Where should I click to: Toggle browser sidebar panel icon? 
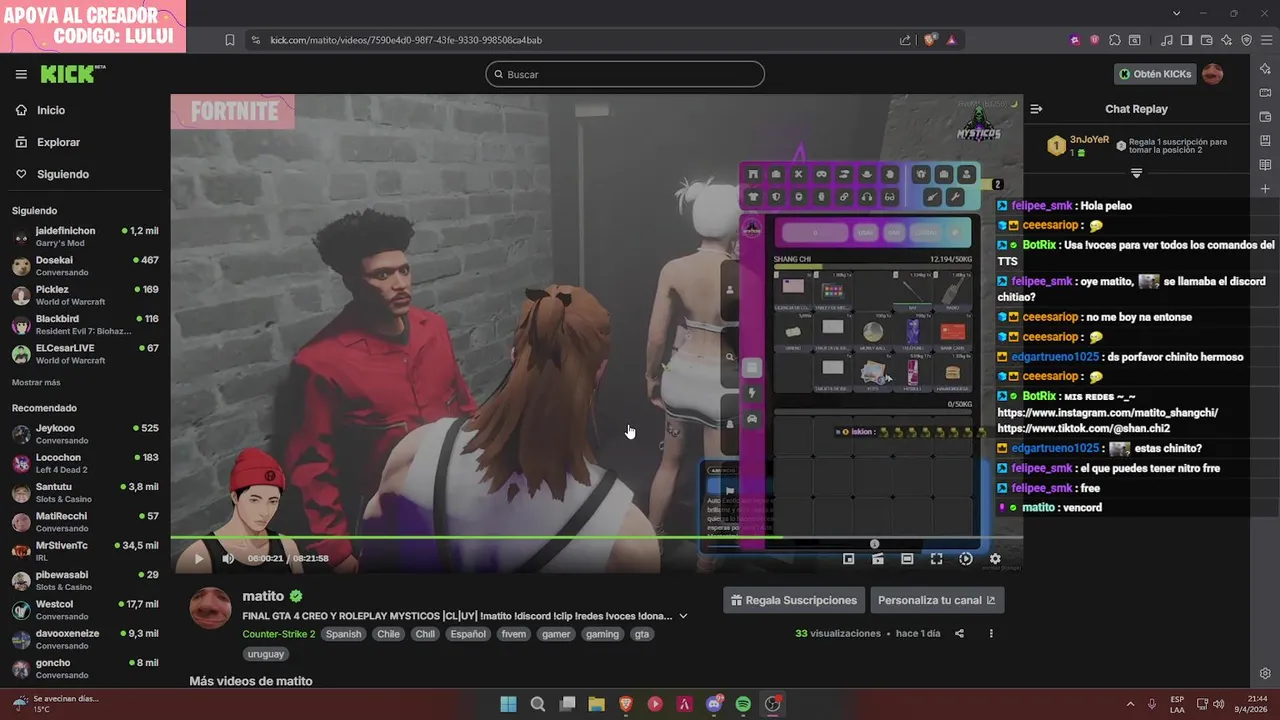pos(1186,40)
